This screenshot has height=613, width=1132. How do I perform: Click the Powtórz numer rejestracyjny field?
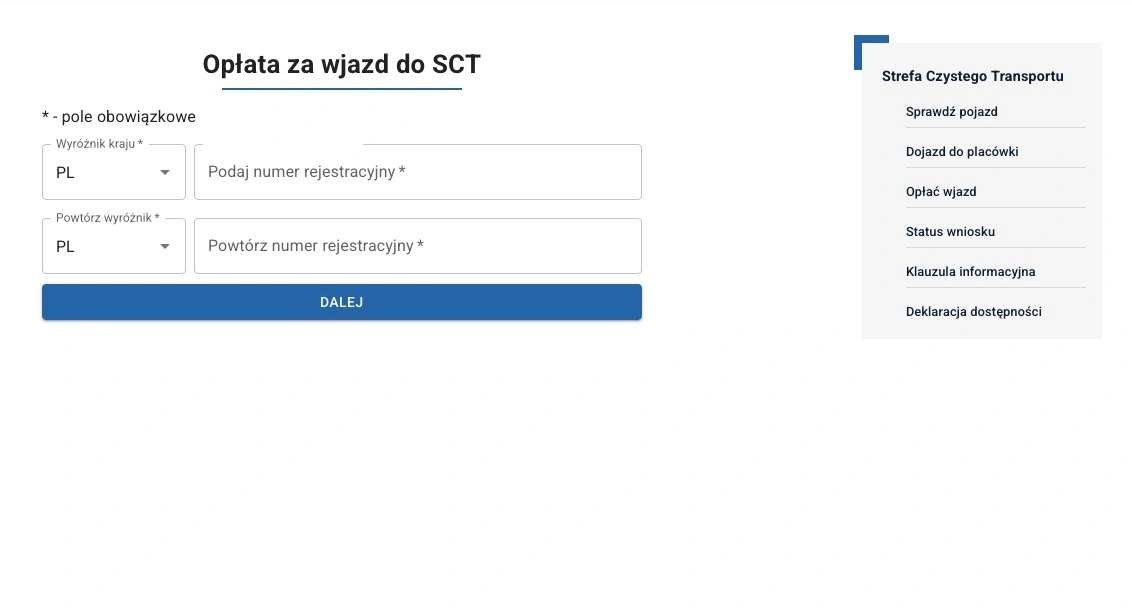[417, 246]
